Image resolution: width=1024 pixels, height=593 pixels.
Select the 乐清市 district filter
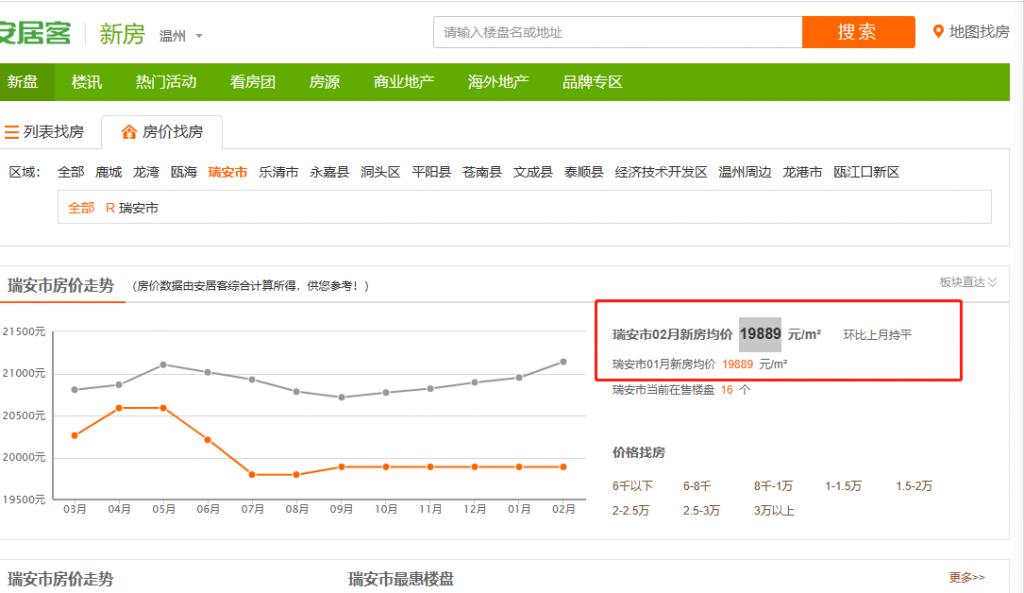pyautogui.click(x=276, y=171)
